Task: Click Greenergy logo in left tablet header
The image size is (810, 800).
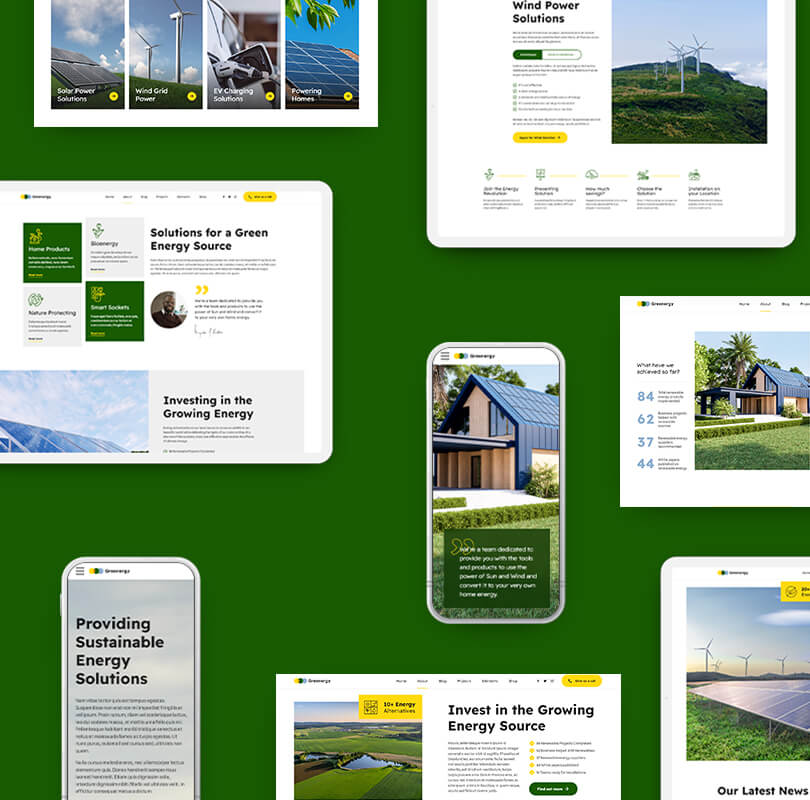Action: 36,197
